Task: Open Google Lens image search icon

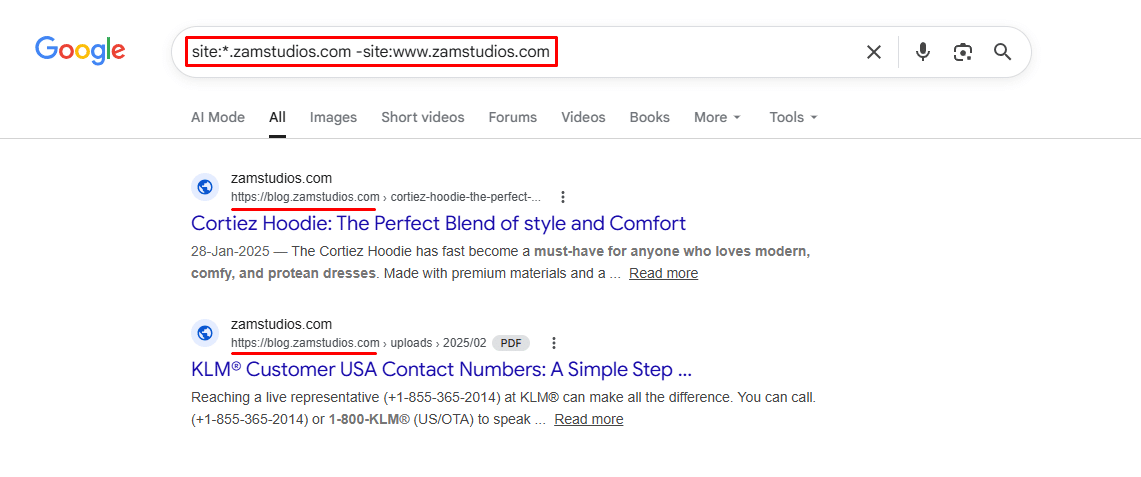Action: [963, 52]
